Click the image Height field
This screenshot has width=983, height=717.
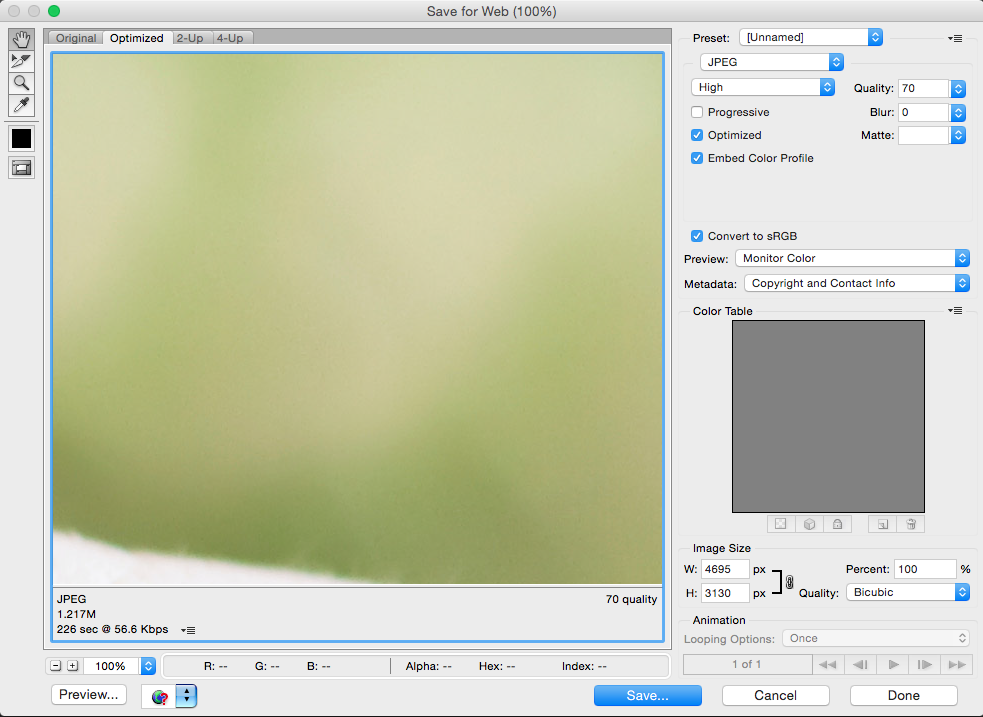coord(725,593)
